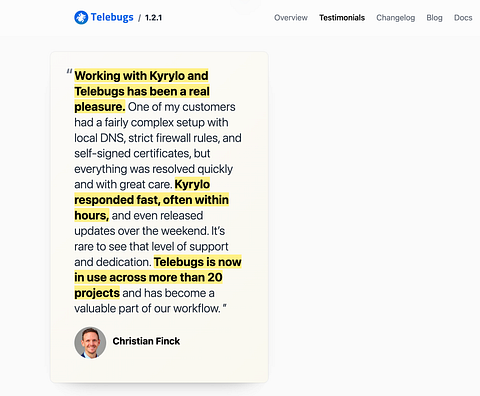Click Christian Finck's avatar photo
This screenshot has height=396, width=480.
[90, 342]
